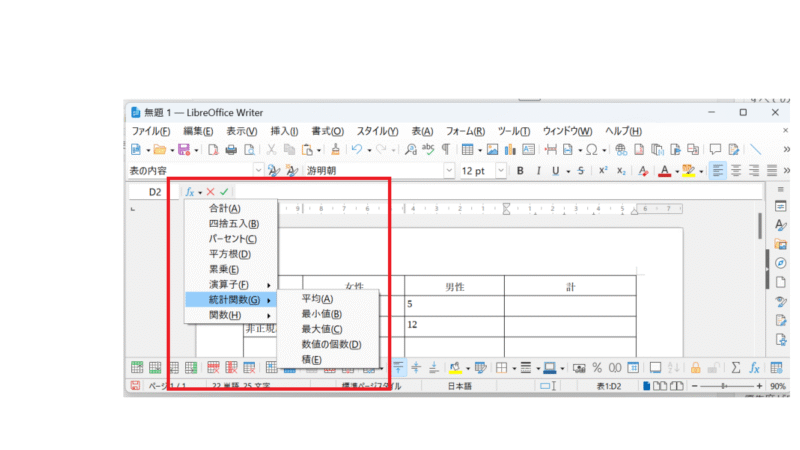Open Insert Table dropdown arrow
The height and width of the screenshot is (450, 800).
point(480,150)
